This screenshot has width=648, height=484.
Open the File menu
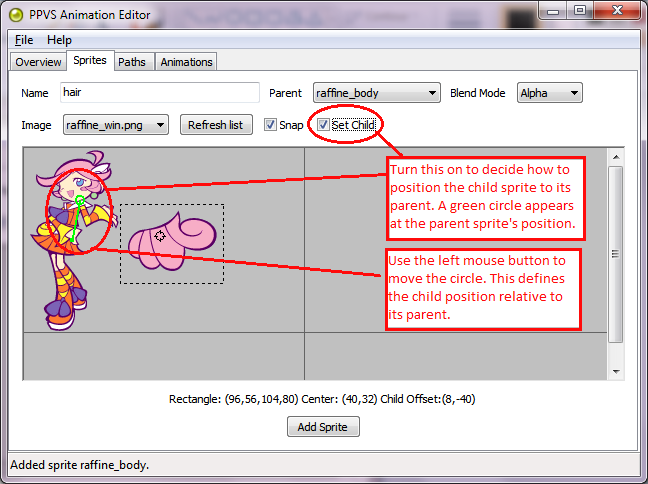[x=24, y=40]
